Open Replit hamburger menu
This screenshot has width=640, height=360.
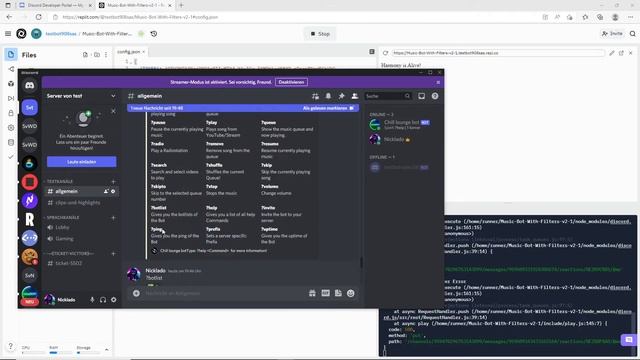coord(8,33)
